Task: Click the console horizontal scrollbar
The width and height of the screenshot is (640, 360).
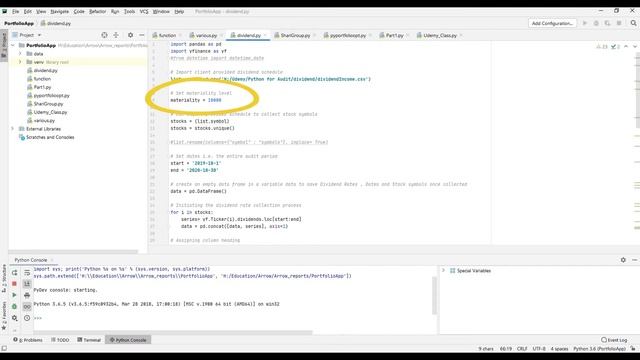Action: 173,333
